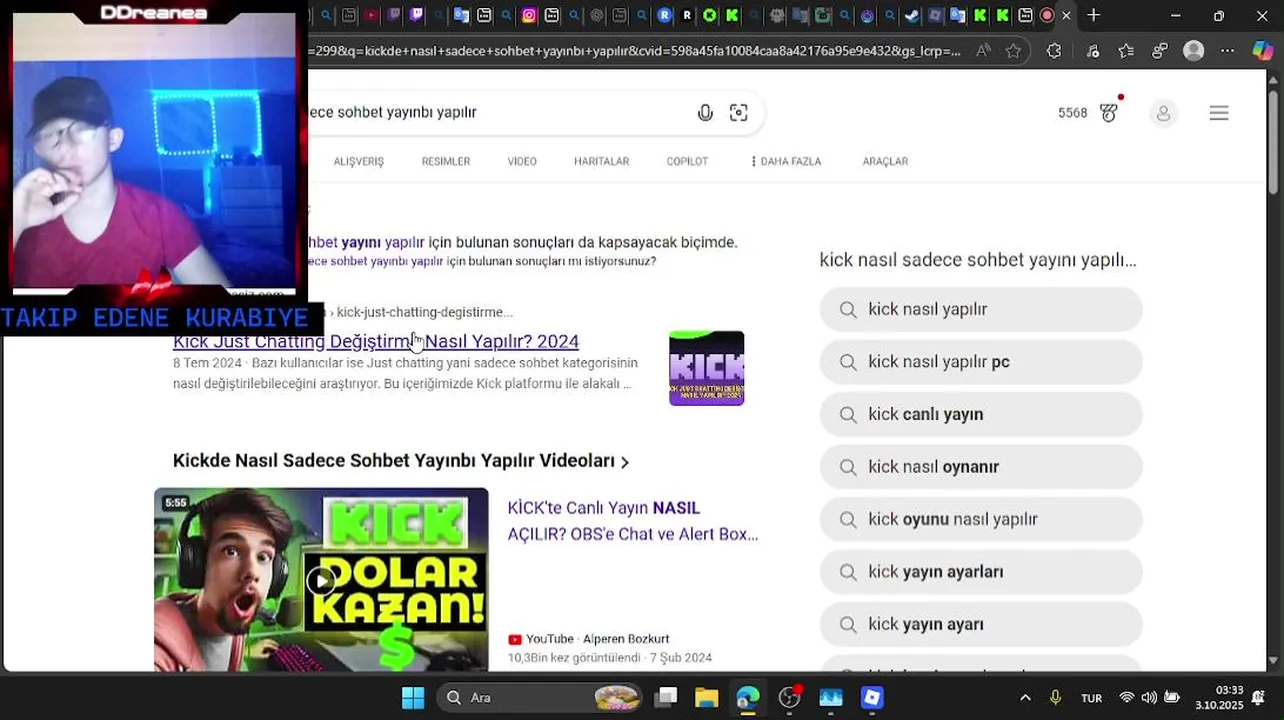Screen dimensions: 1284x720
Task: Open the browser extensions puzzle icon
Action: [x=1054, y=51]
